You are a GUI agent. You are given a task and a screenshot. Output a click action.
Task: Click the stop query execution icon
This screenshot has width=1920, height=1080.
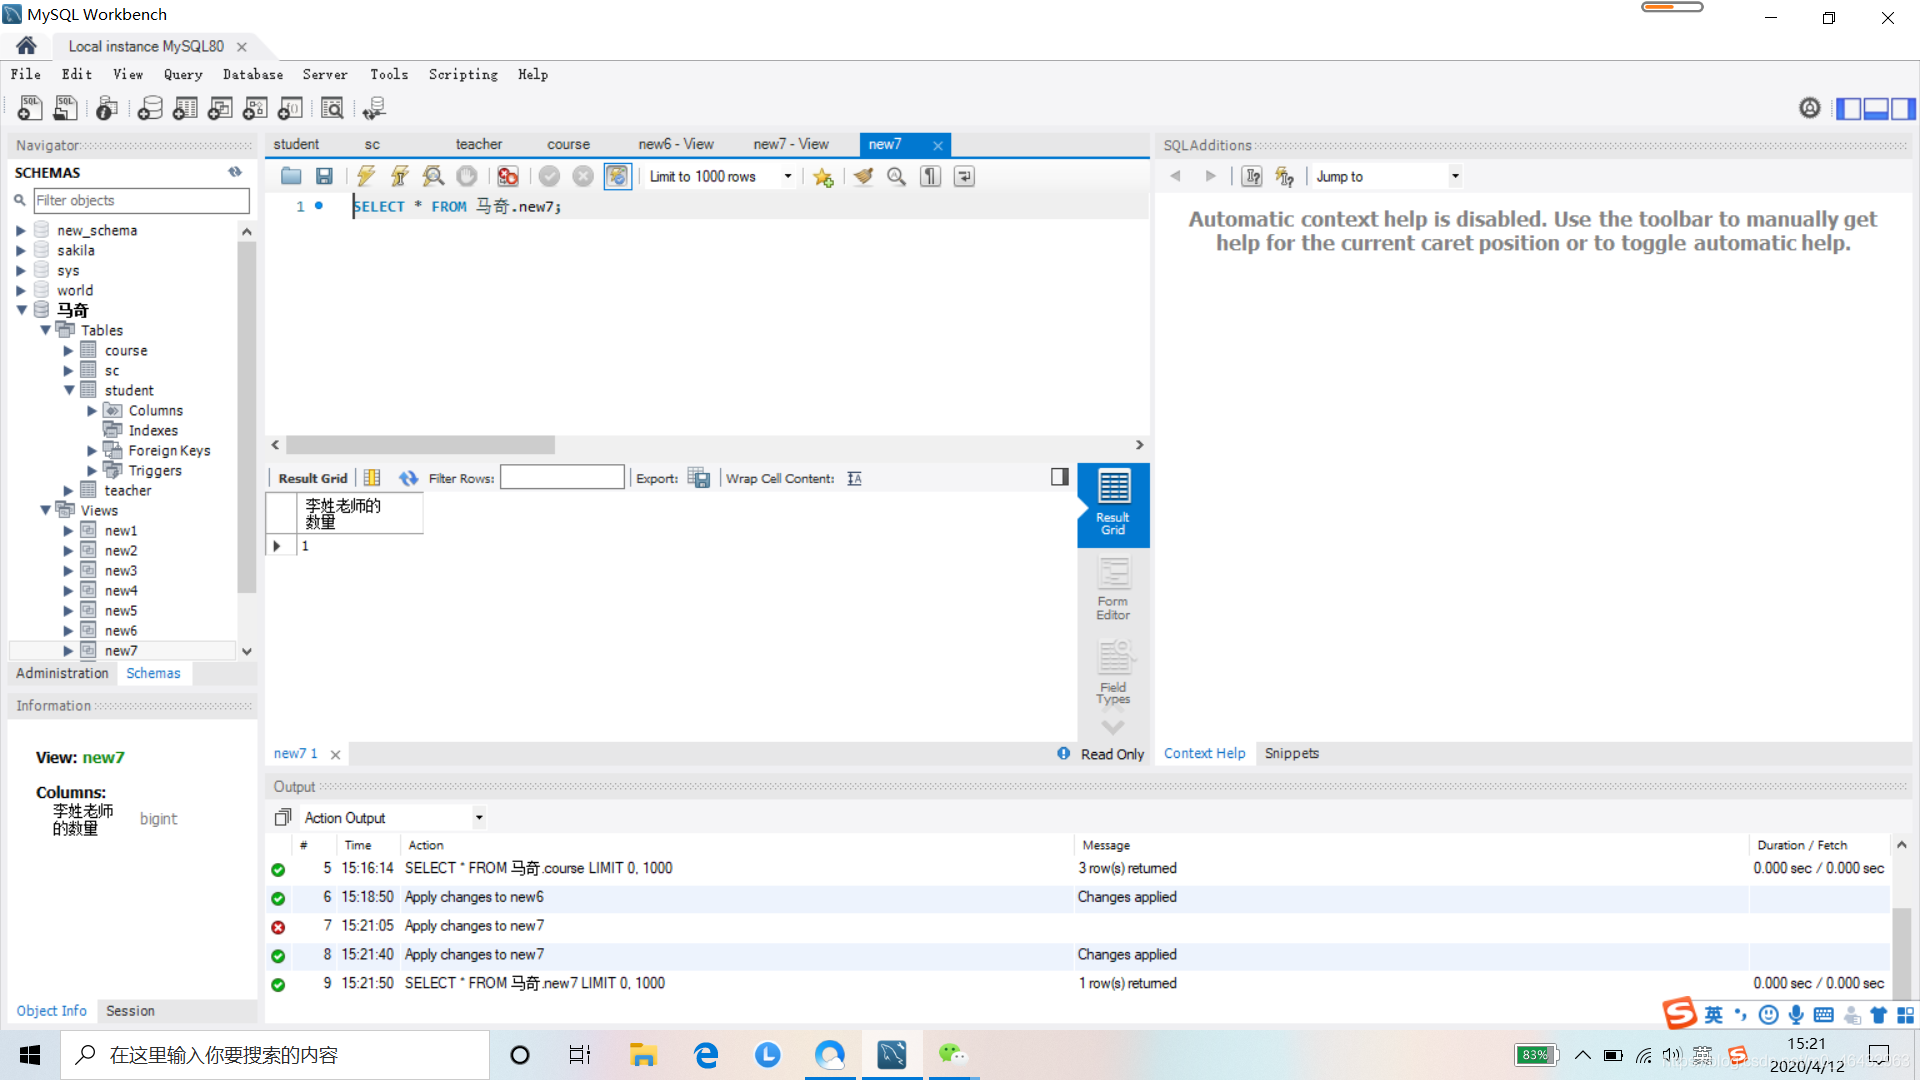[467, 176]
